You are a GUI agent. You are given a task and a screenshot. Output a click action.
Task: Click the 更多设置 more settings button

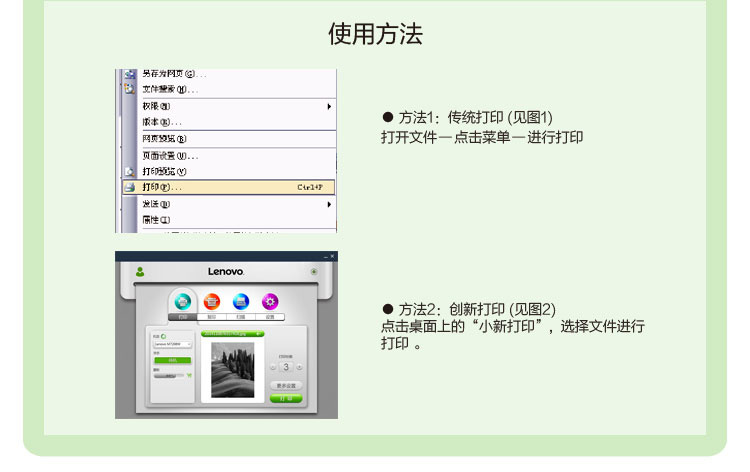(285, 385)
